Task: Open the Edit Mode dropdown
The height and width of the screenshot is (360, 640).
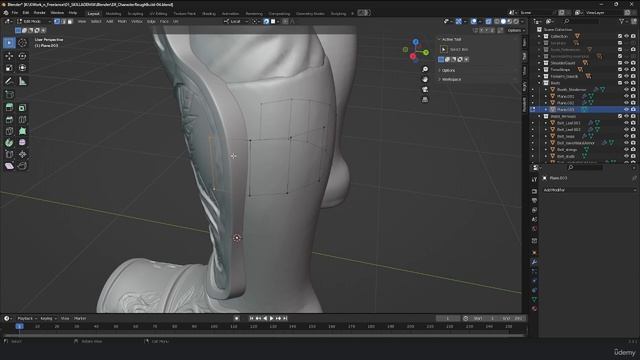Action: click(34, 21)
